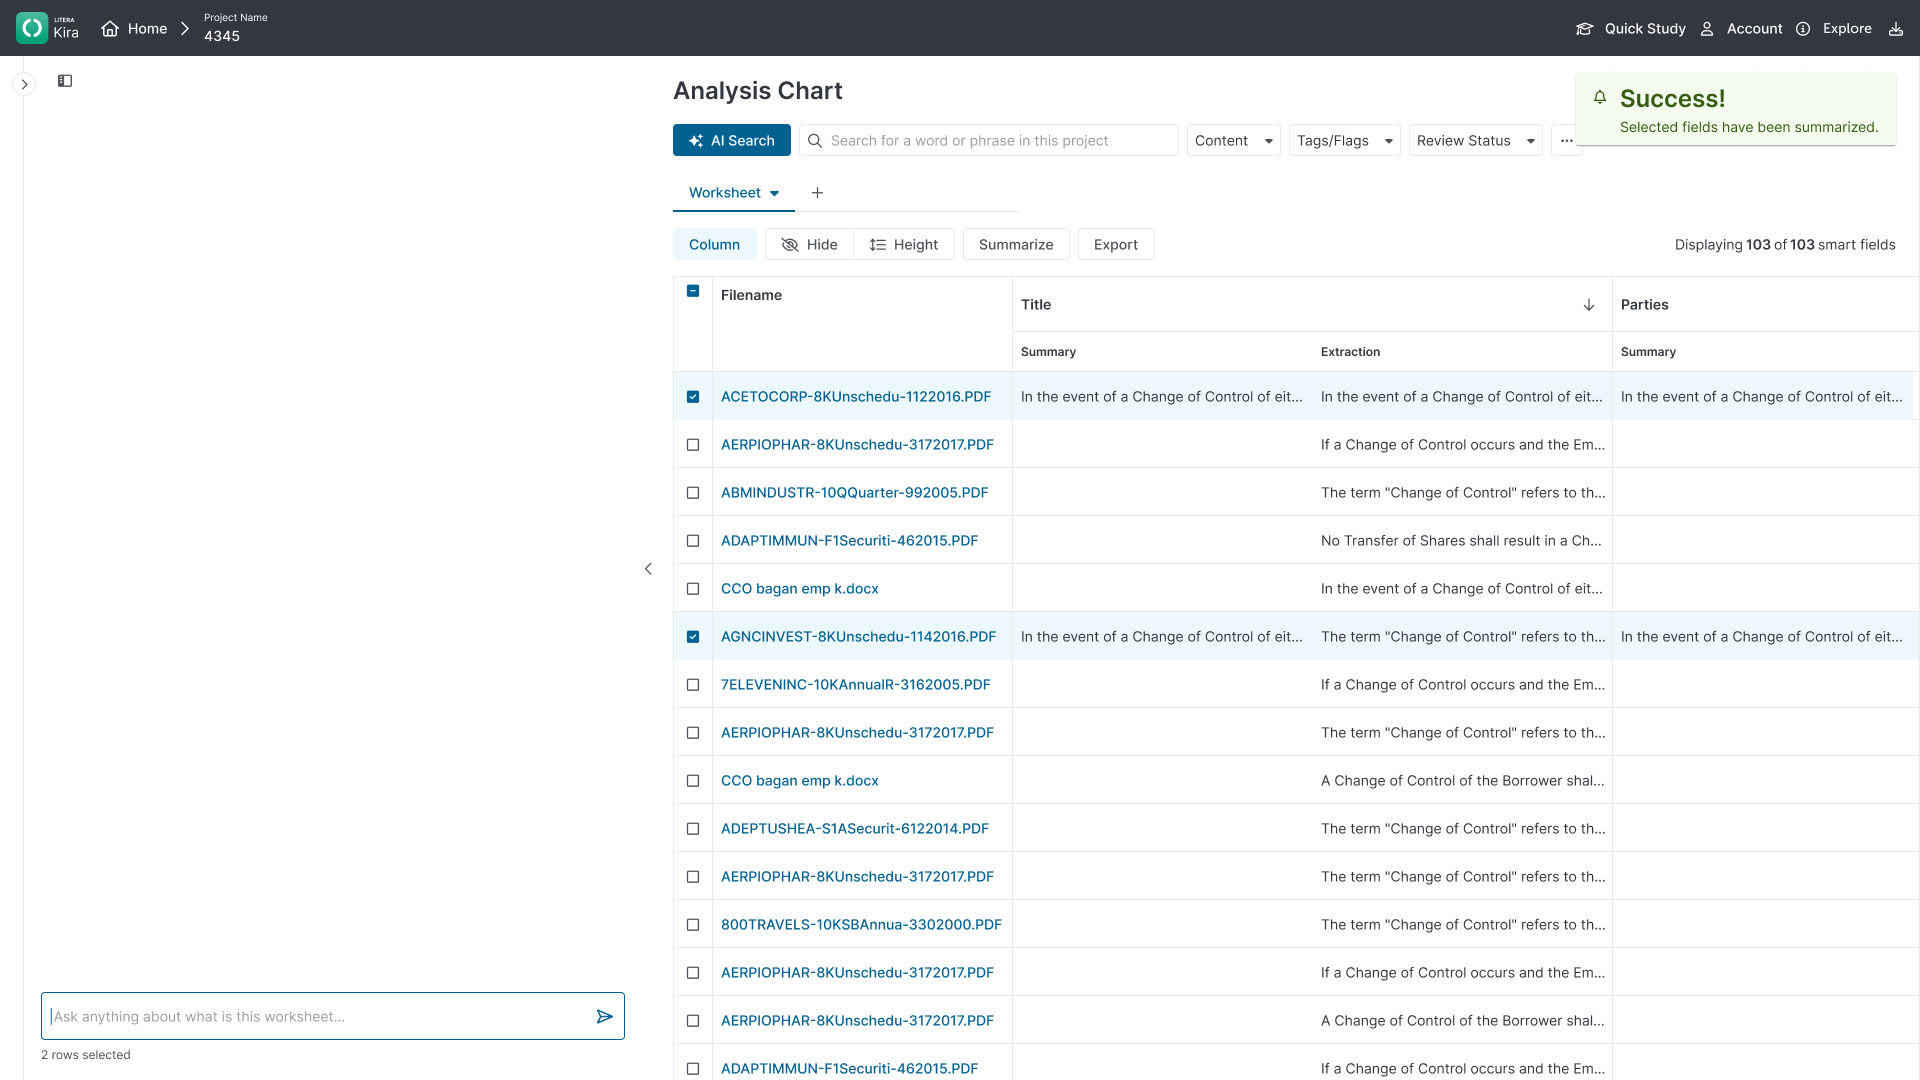
Task: Click the Hide button
Action: click(809, 244)
